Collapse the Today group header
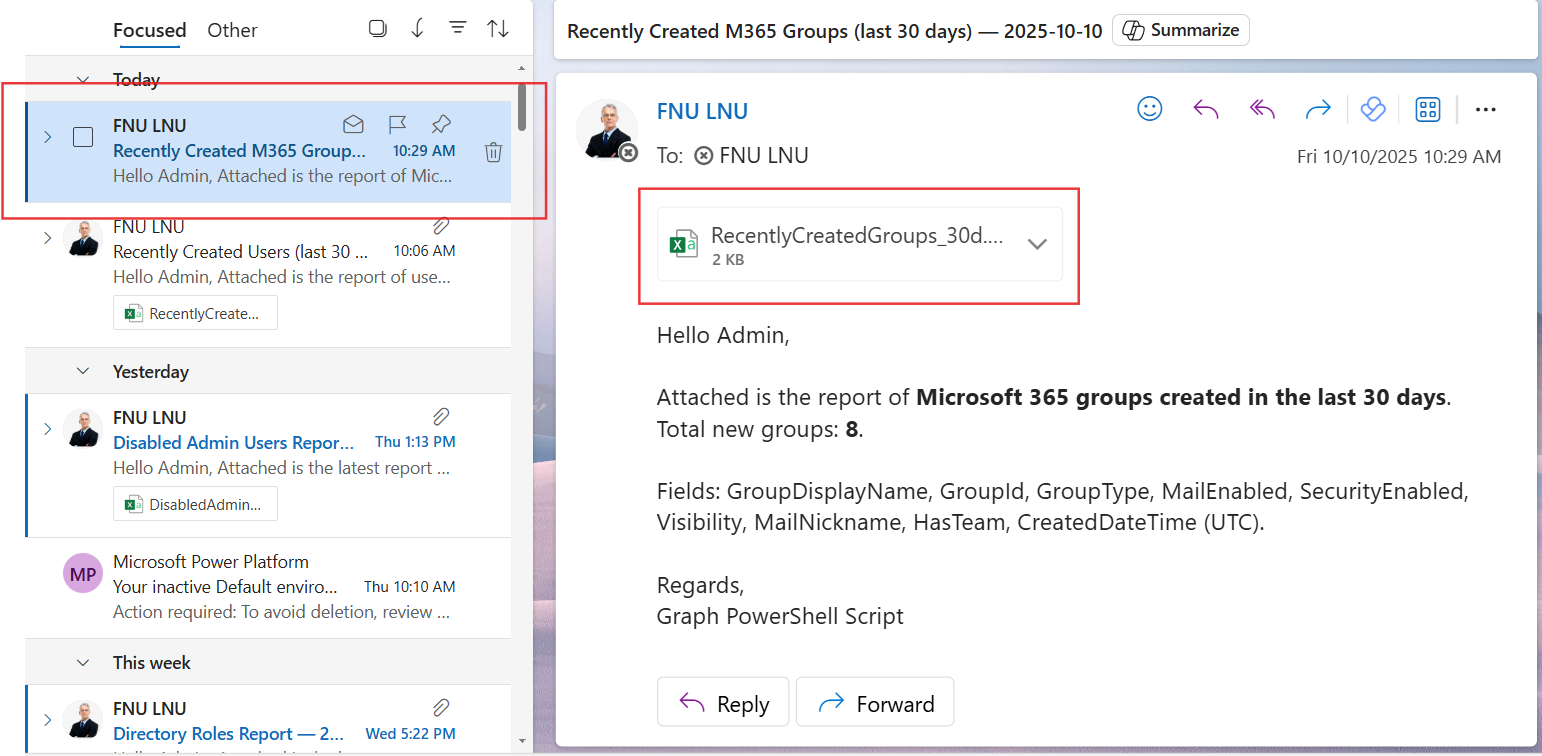 click(84, 80)
